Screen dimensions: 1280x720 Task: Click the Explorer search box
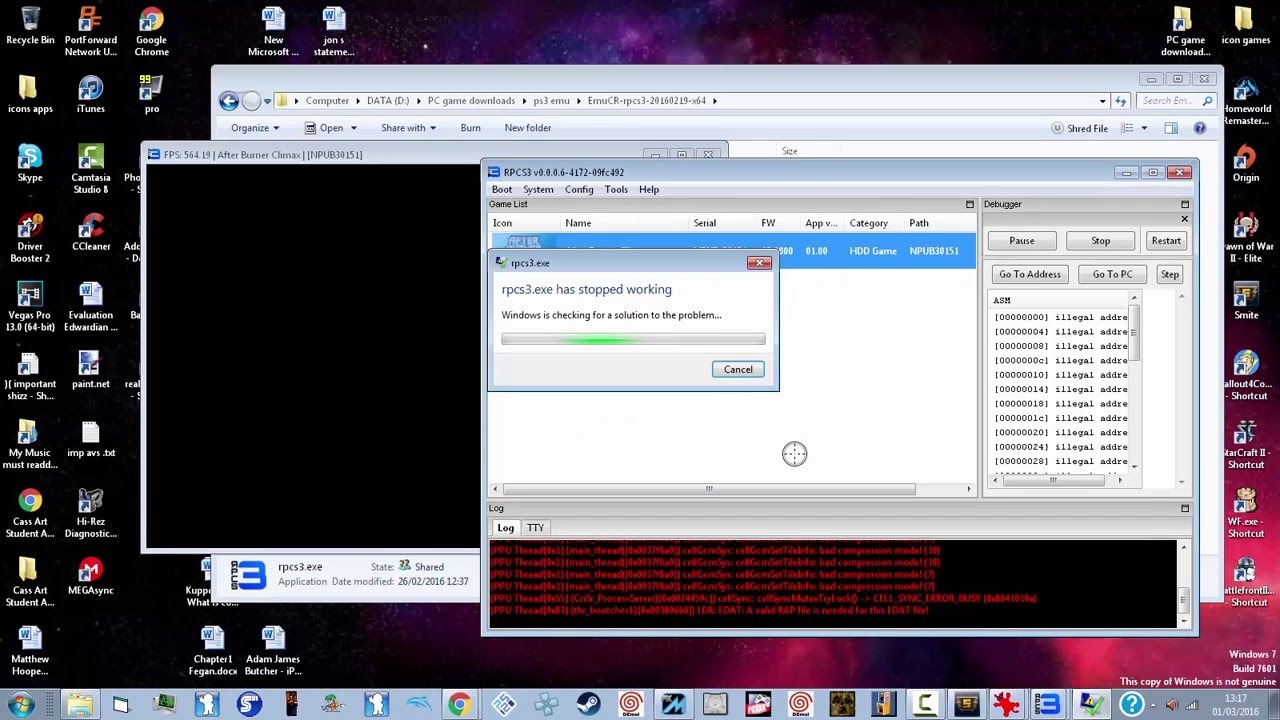(x=1176, y=101)
